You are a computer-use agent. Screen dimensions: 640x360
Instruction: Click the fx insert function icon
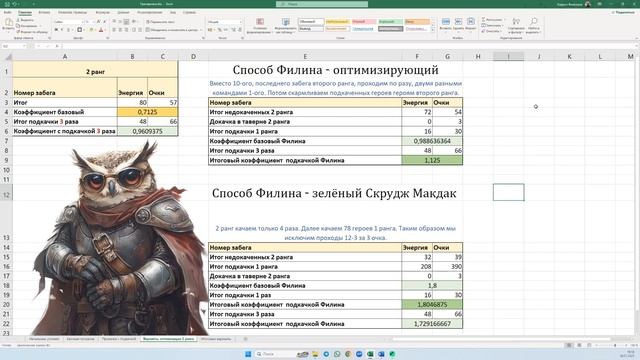(57, 46)
